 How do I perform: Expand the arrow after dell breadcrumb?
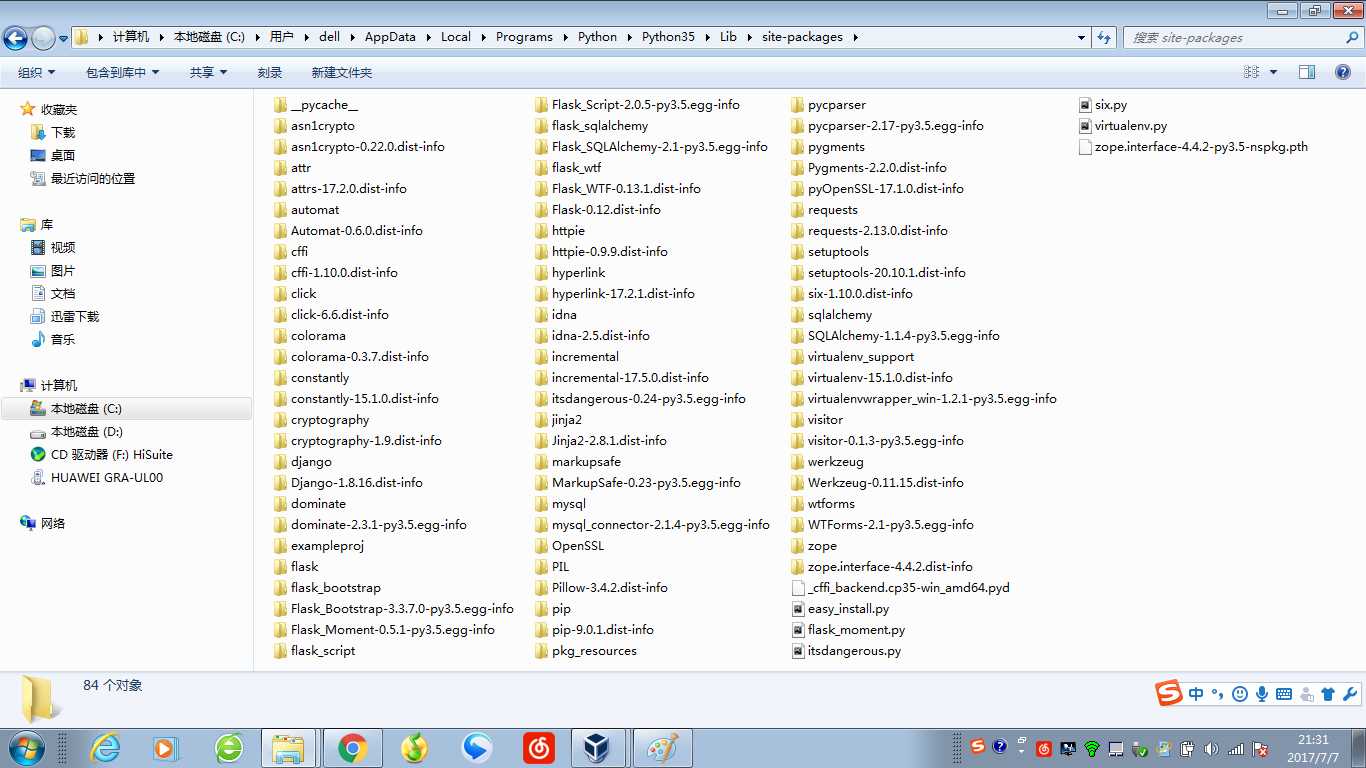[352, 37]
